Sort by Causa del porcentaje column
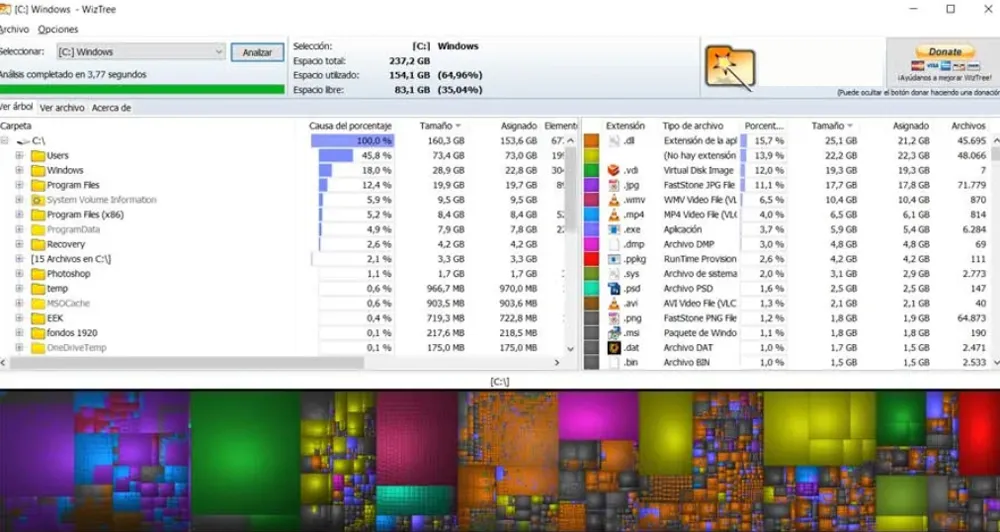 pyautogui.click(x=350, y=126)
